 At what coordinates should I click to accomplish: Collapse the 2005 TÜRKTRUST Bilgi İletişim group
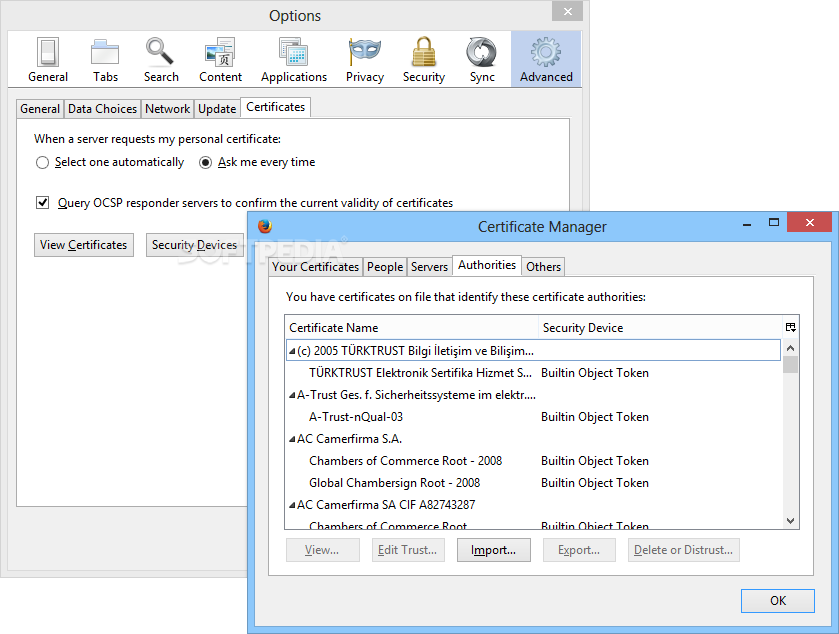292,352
